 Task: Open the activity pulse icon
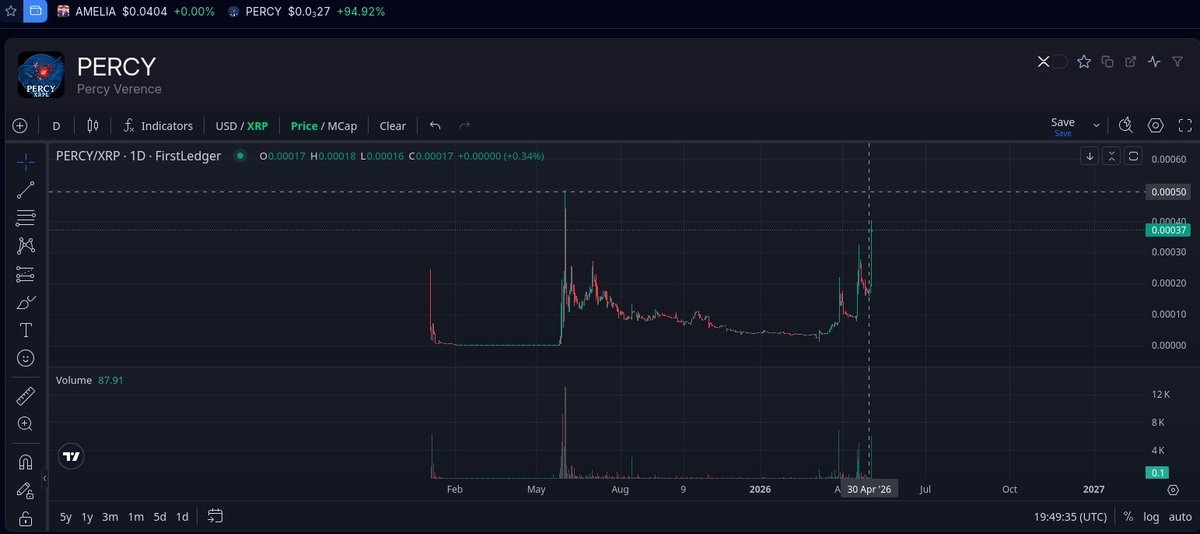(x=1155, y=62)
